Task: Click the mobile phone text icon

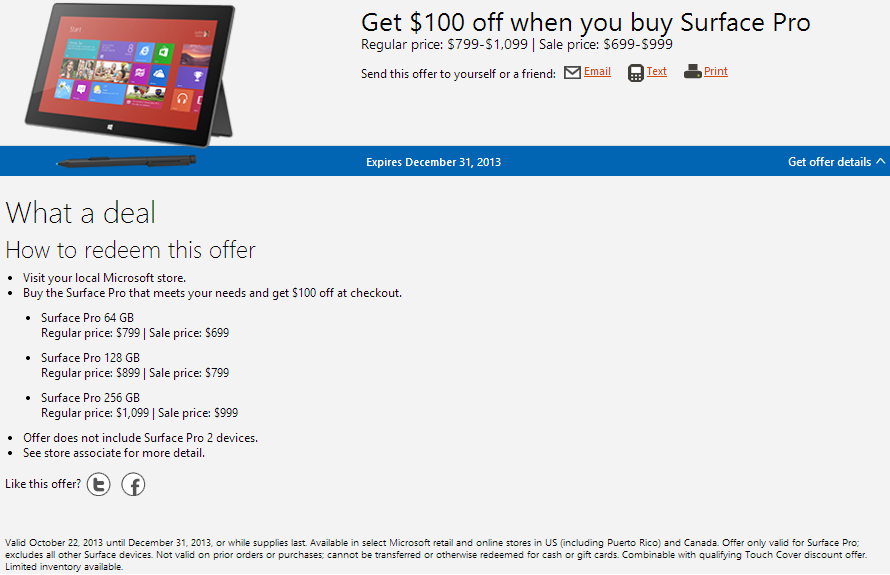Action: [636, 73]
